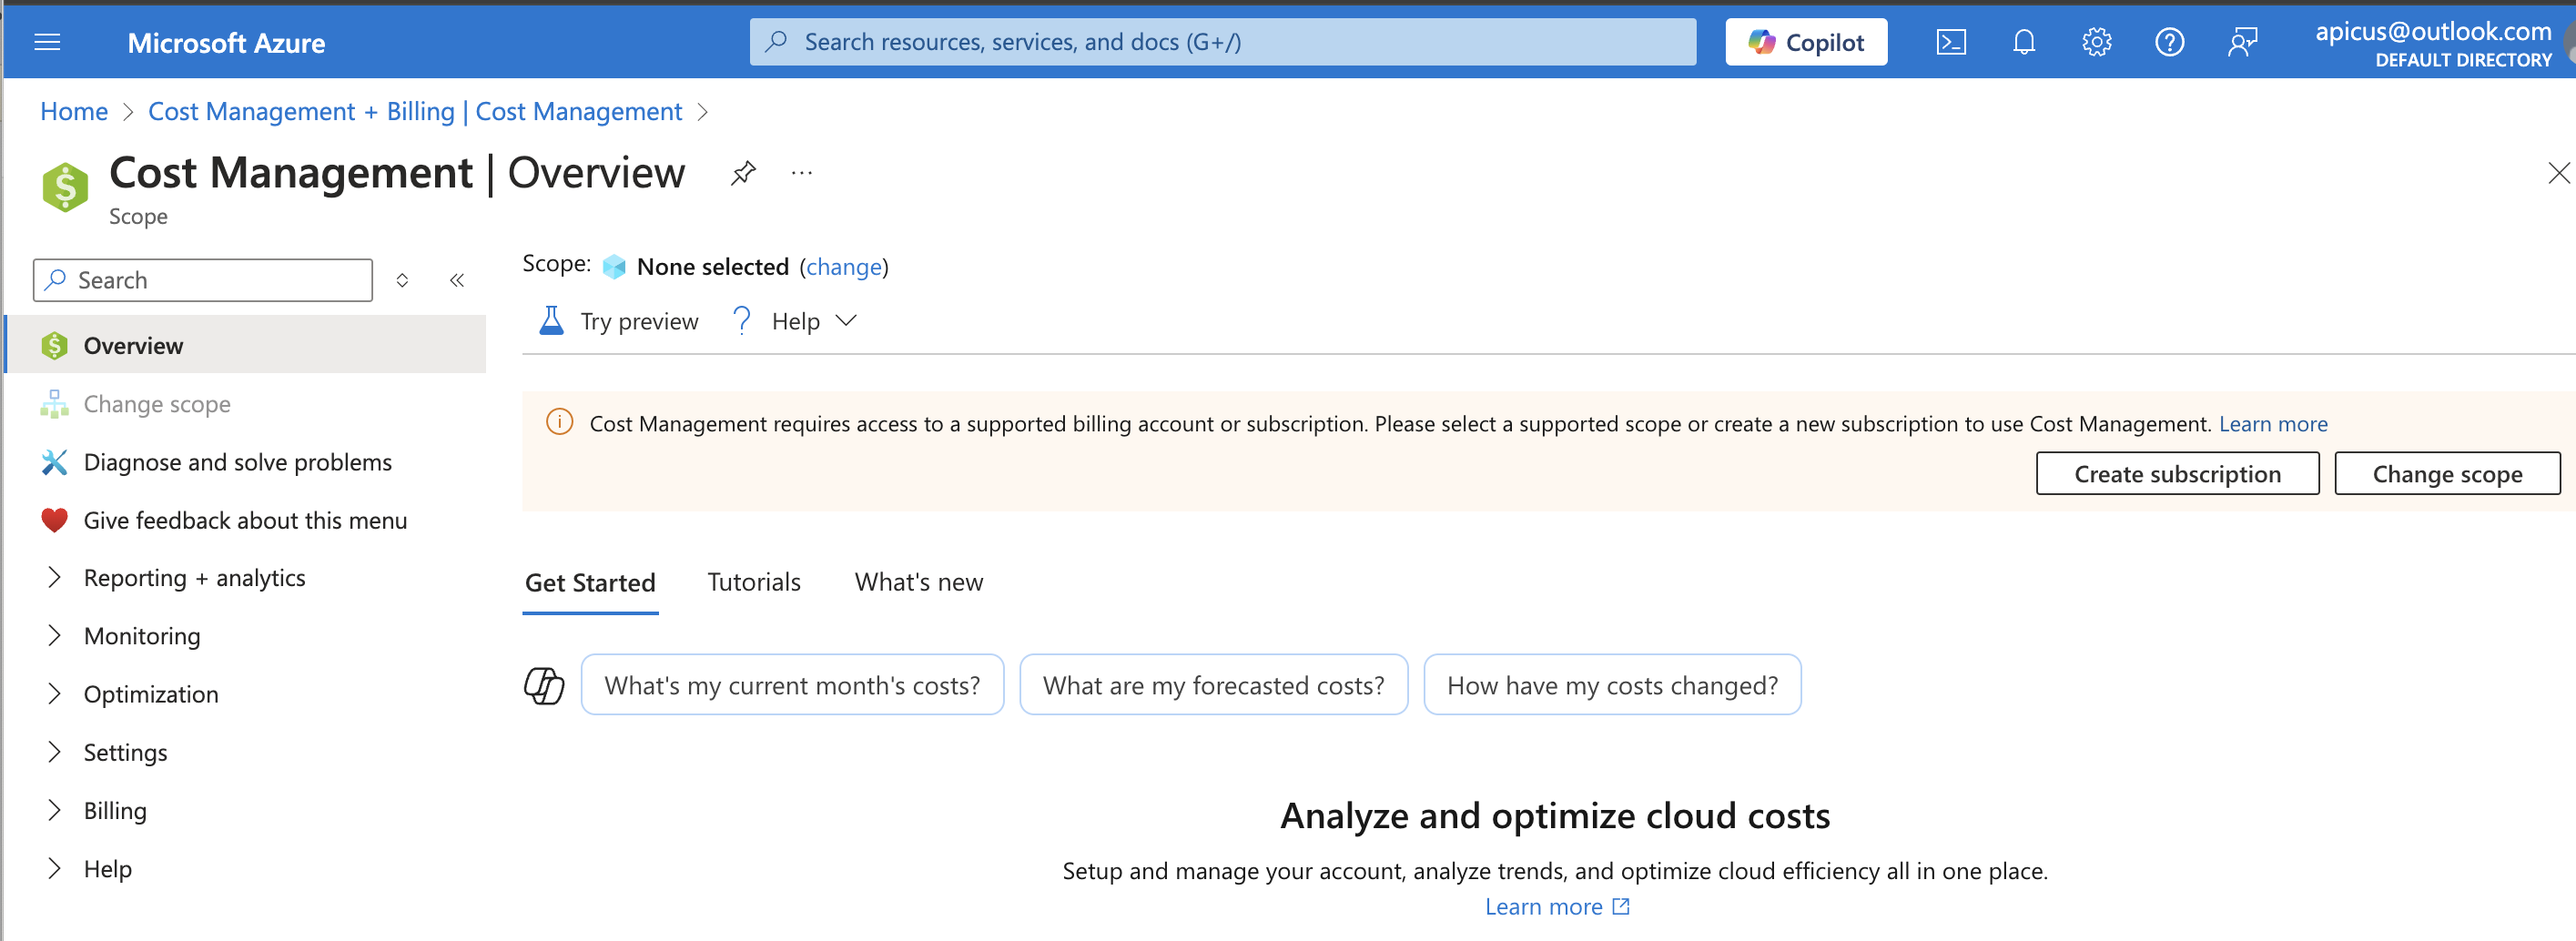Switch to the What's new tab
2576x941 pixels.
(x=919, y=582)
